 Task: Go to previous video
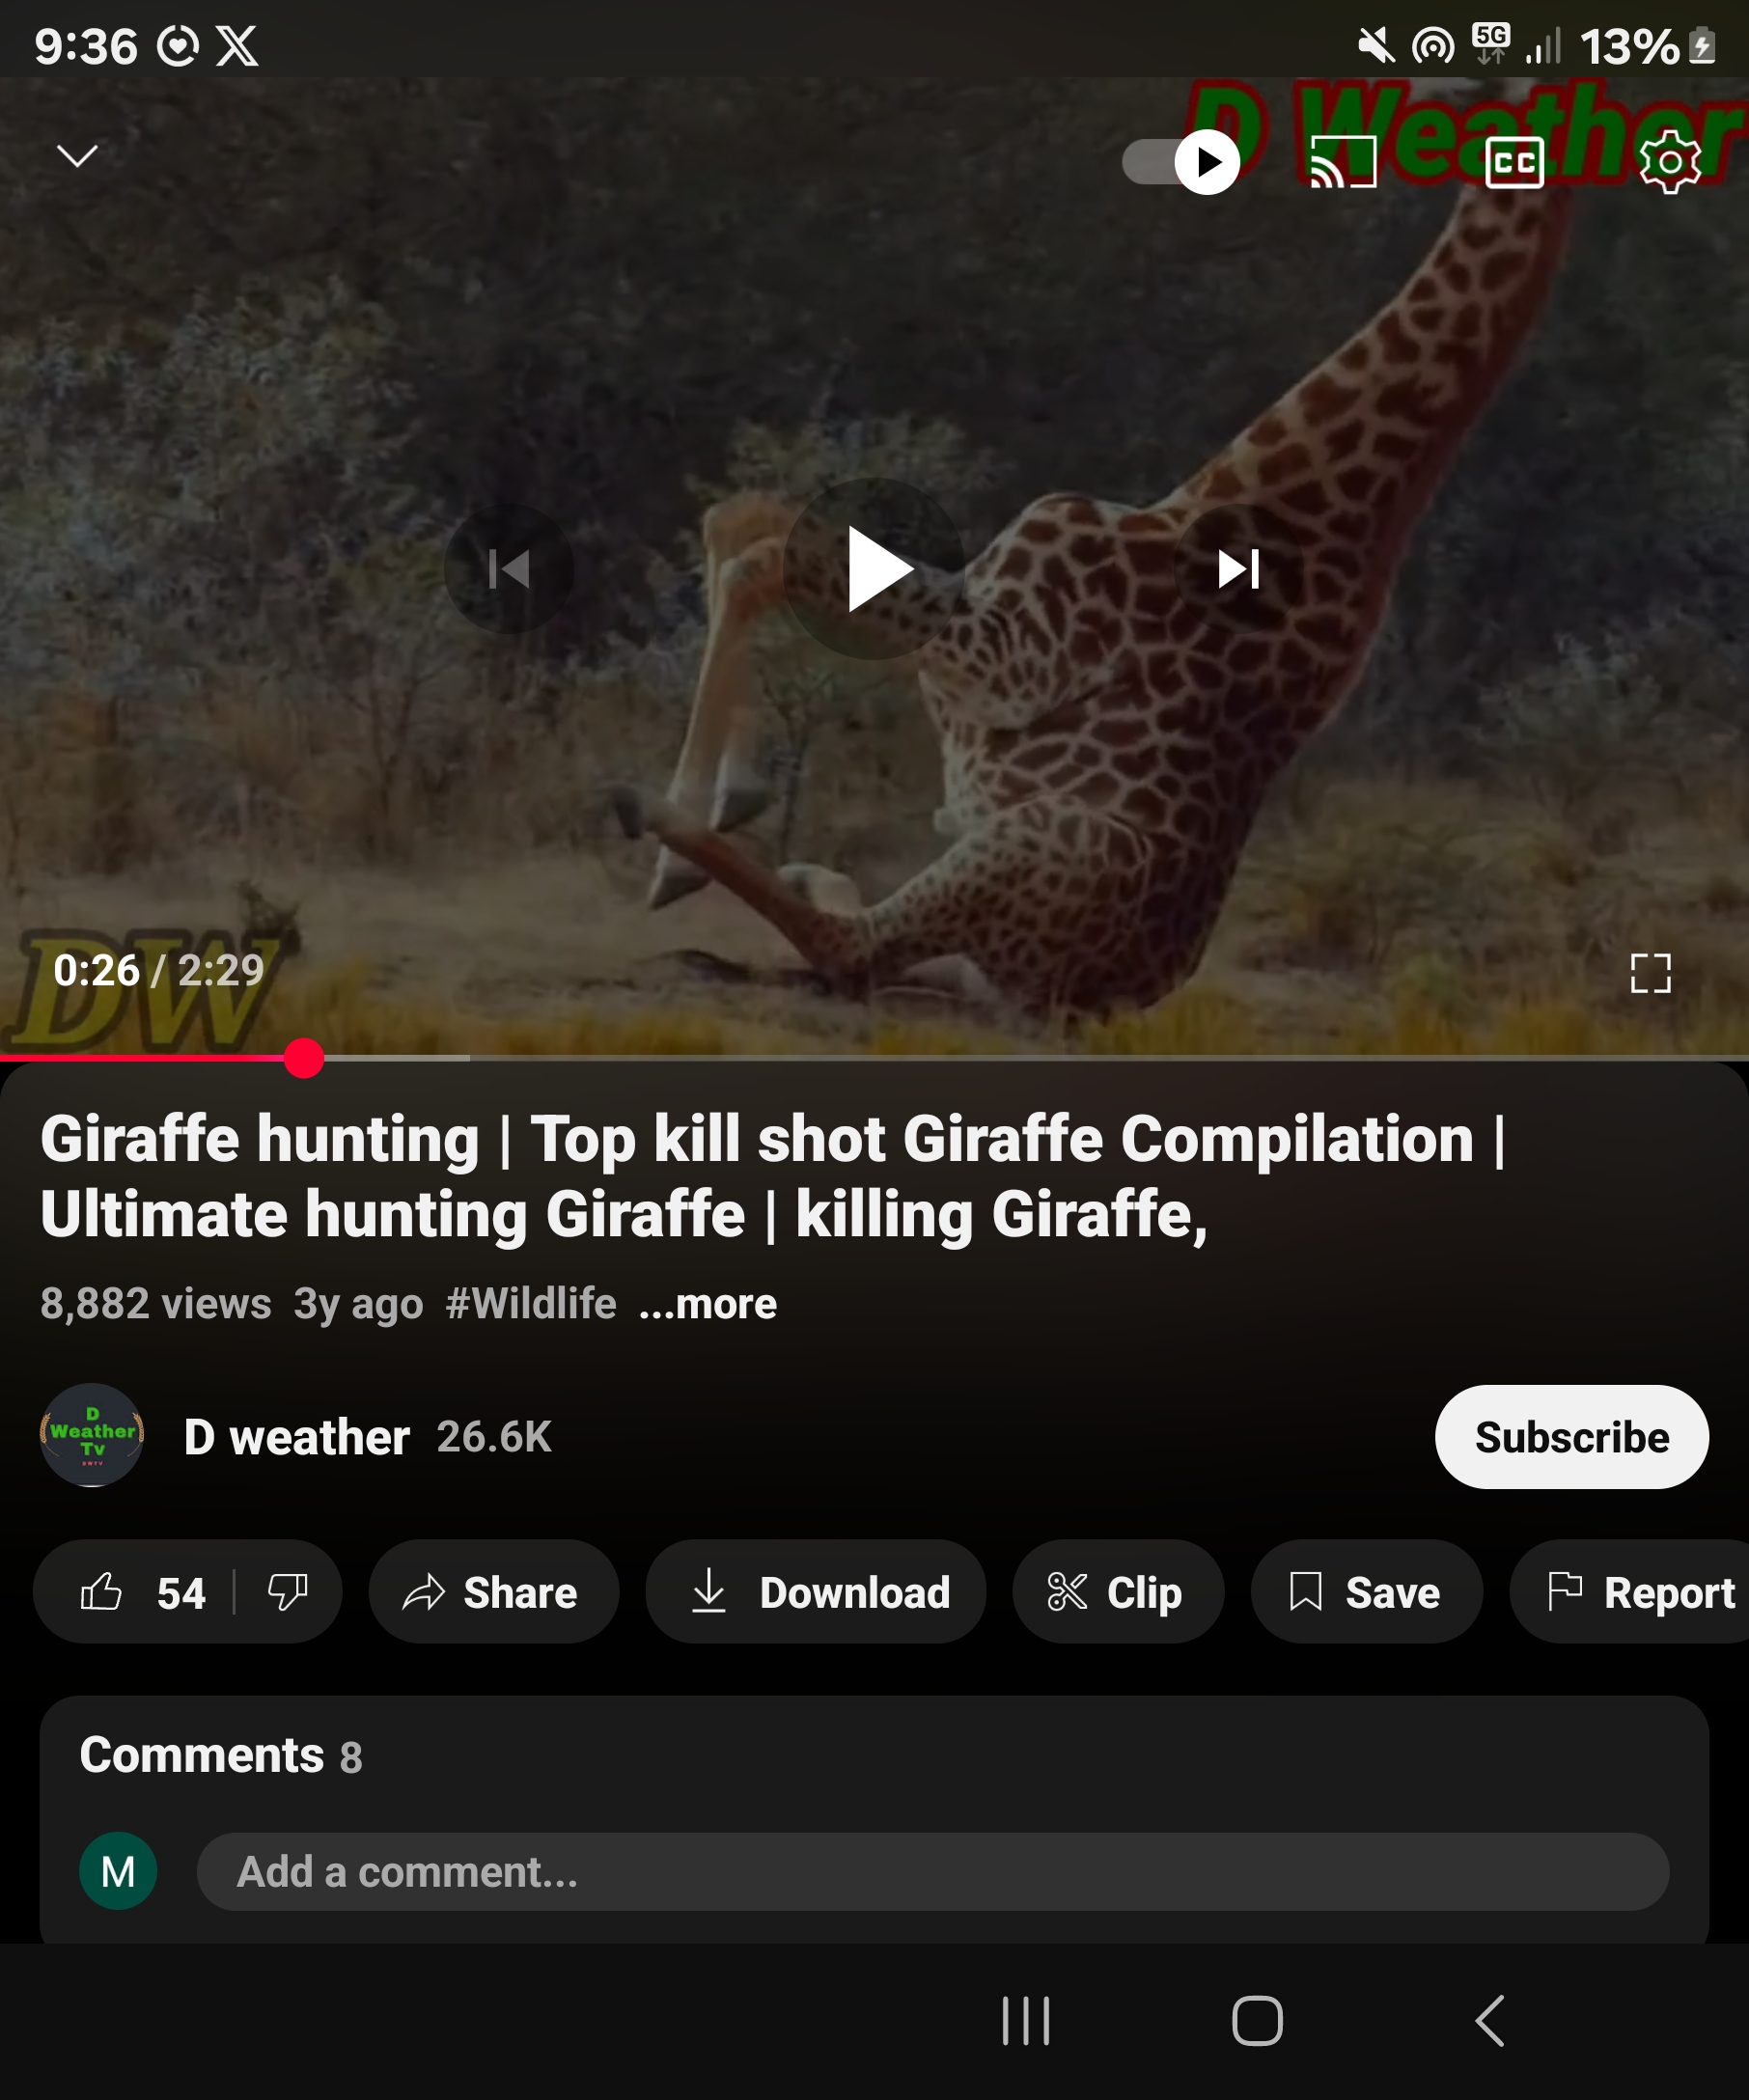pos(509,569)
